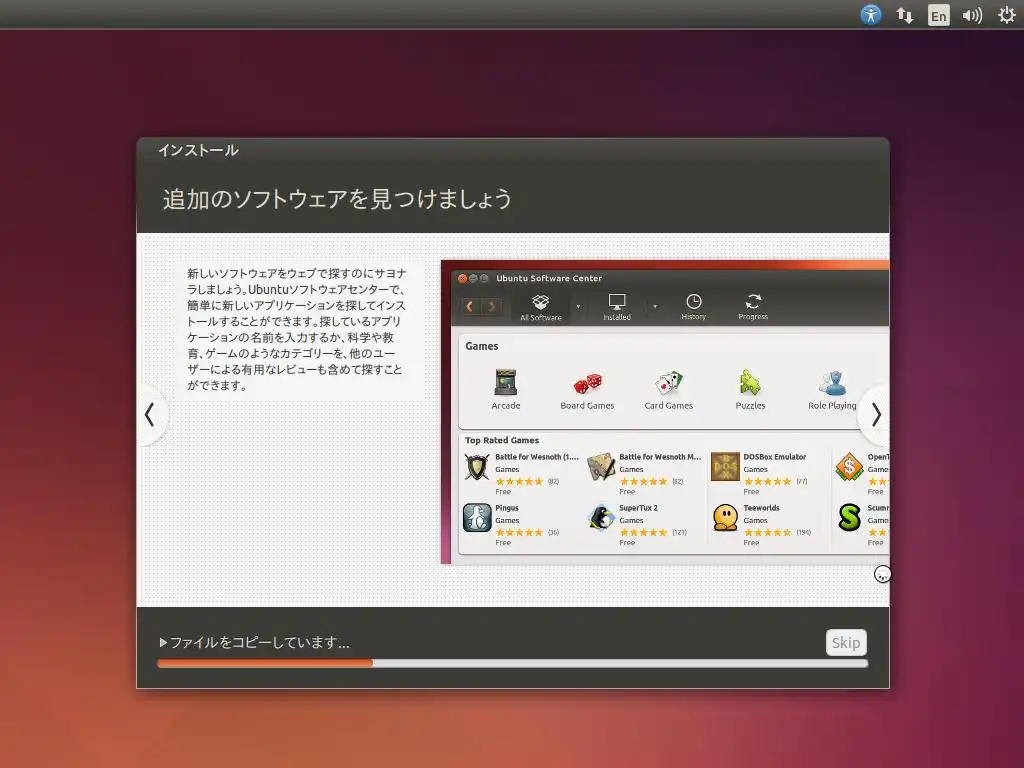Click the DOSBox Emulator icon
Viewport: 1024px width, 768px height.
(725, 467)
